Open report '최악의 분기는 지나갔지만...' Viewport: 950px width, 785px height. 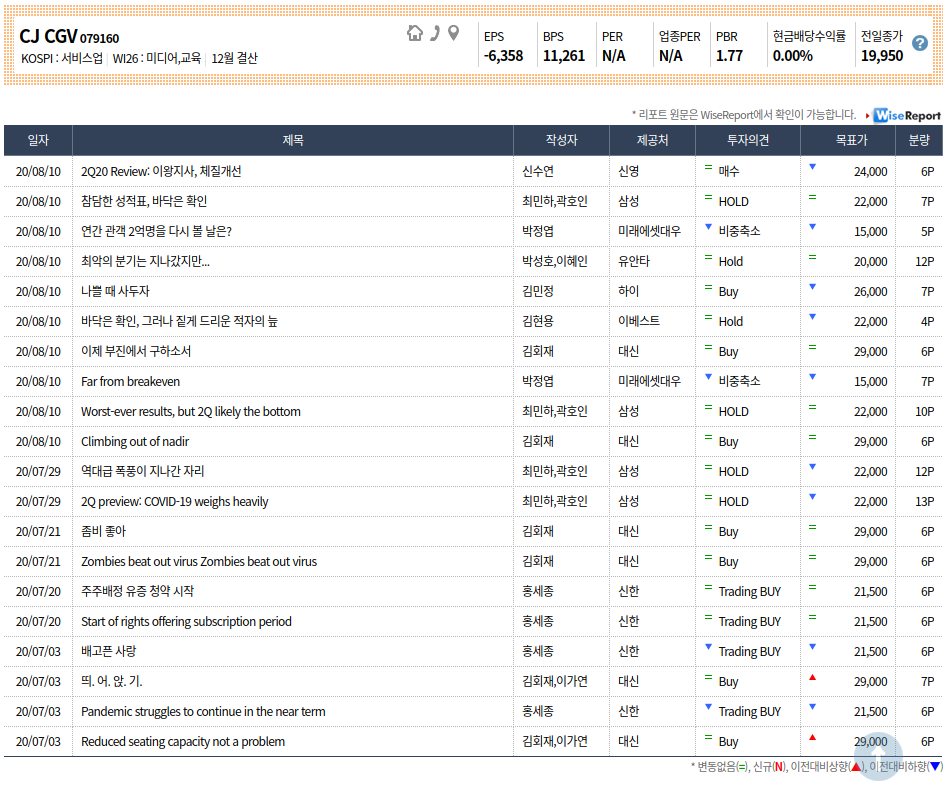(x=145, y=262)
